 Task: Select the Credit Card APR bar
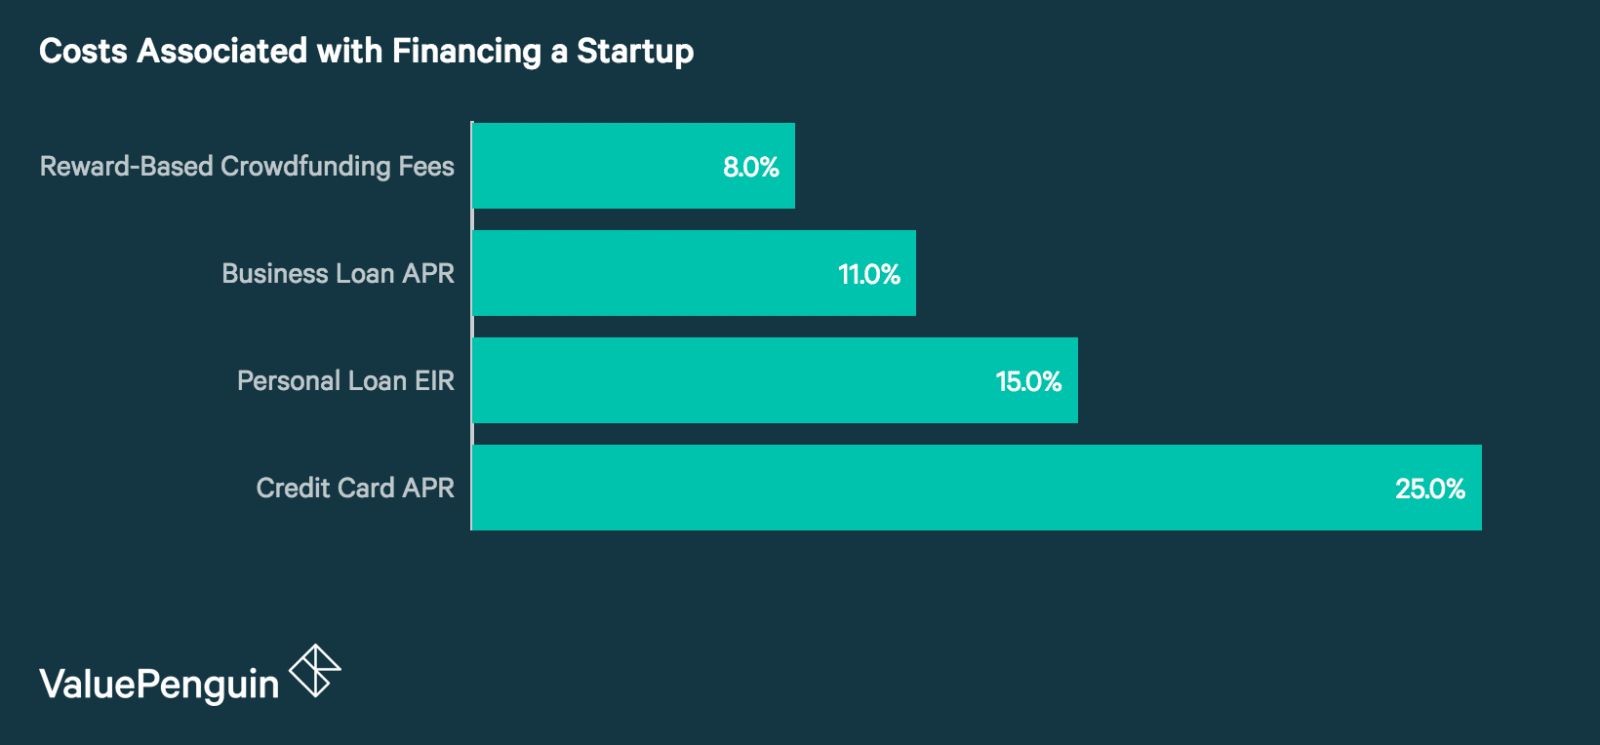(x=976, y=488)
